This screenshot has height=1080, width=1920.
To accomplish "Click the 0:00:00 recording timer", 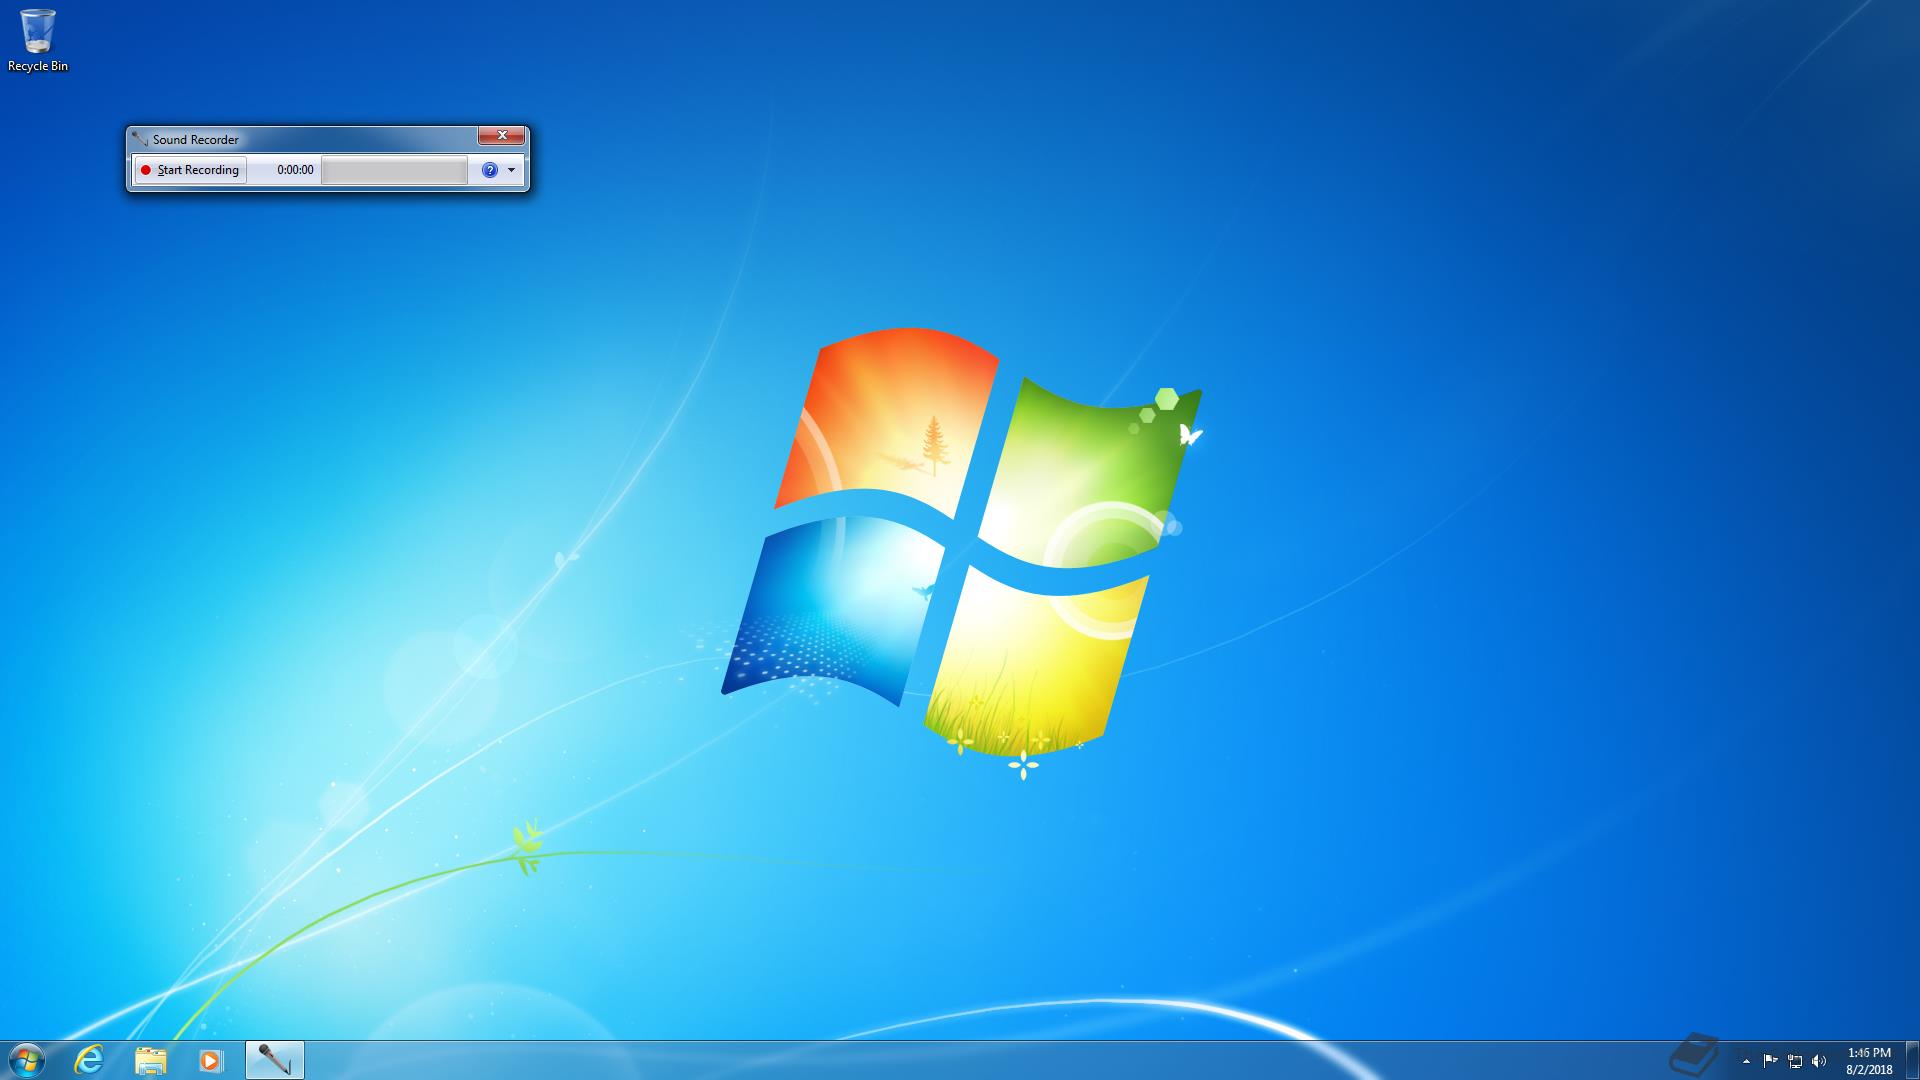I will (x=295, y=170).
